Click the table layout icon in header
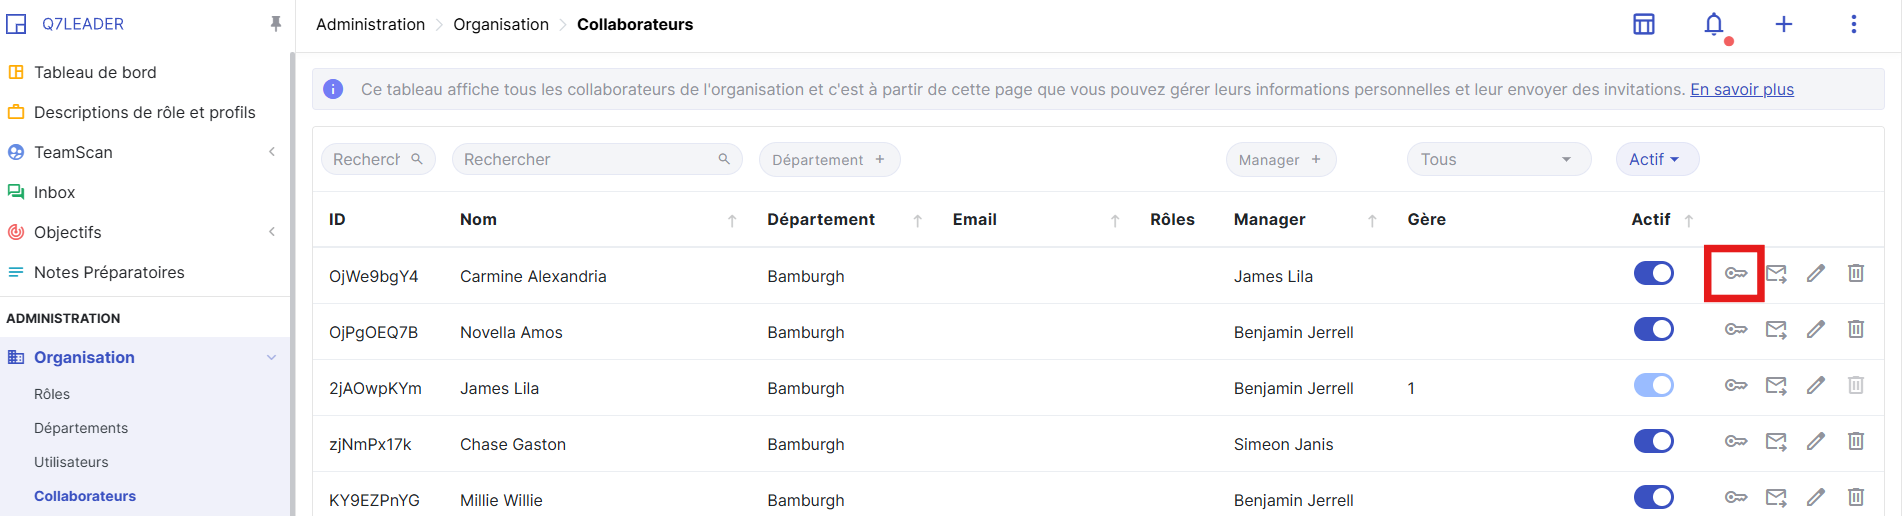The height and width of the screenshot is (516, 1902). tap(1644, 24)
